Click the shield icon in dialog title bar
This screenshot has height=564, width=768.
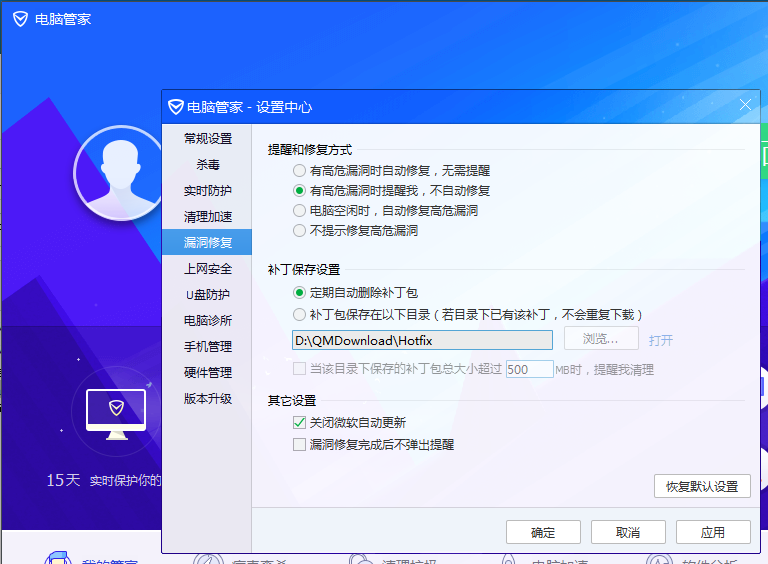[175, 107]
